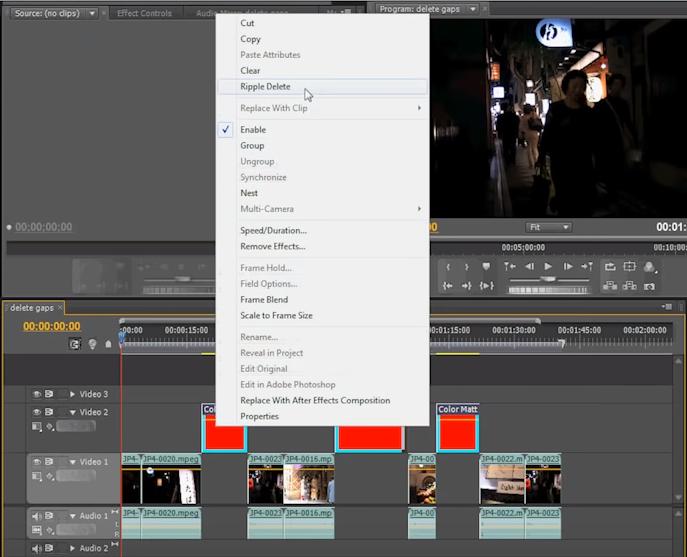Image resolution: width=687 pixels, height=557 pixels.
Task: Click the Set Encore Chapter Marker icon
Action: [x=92, y=344]
